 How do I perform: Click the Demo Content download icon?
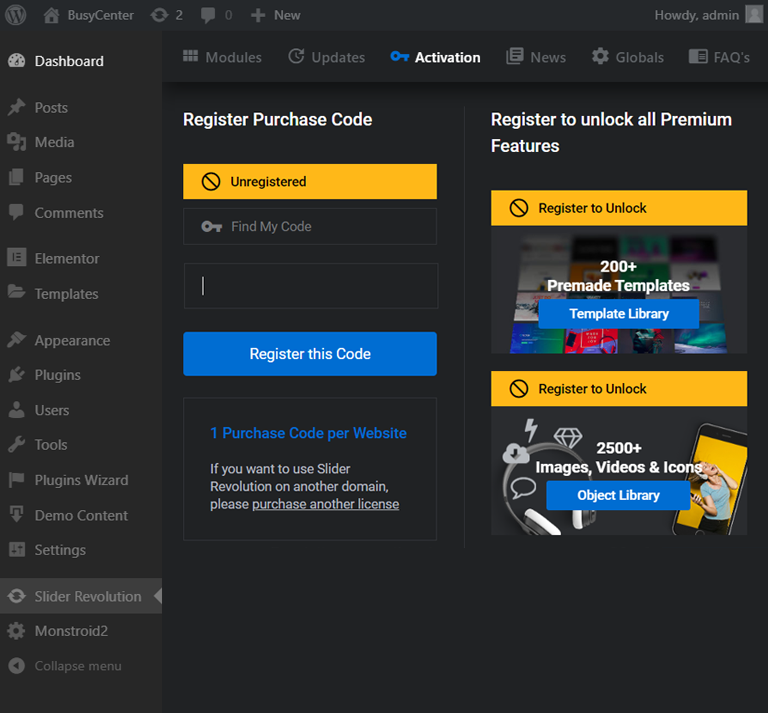pos(17,514)
